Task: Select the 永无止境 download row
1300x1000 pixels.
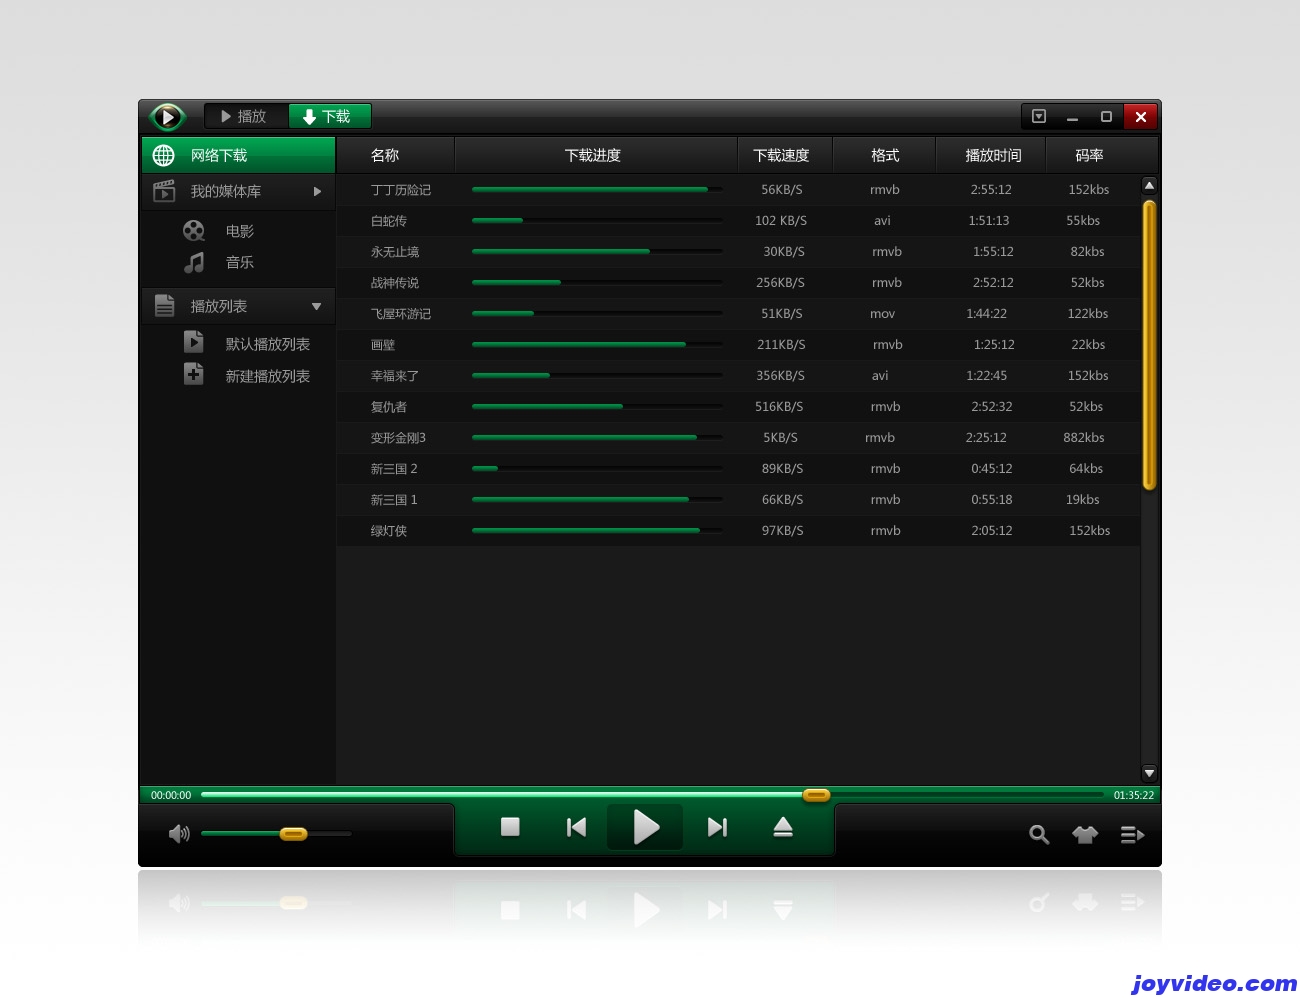Action: pos(739,252)
